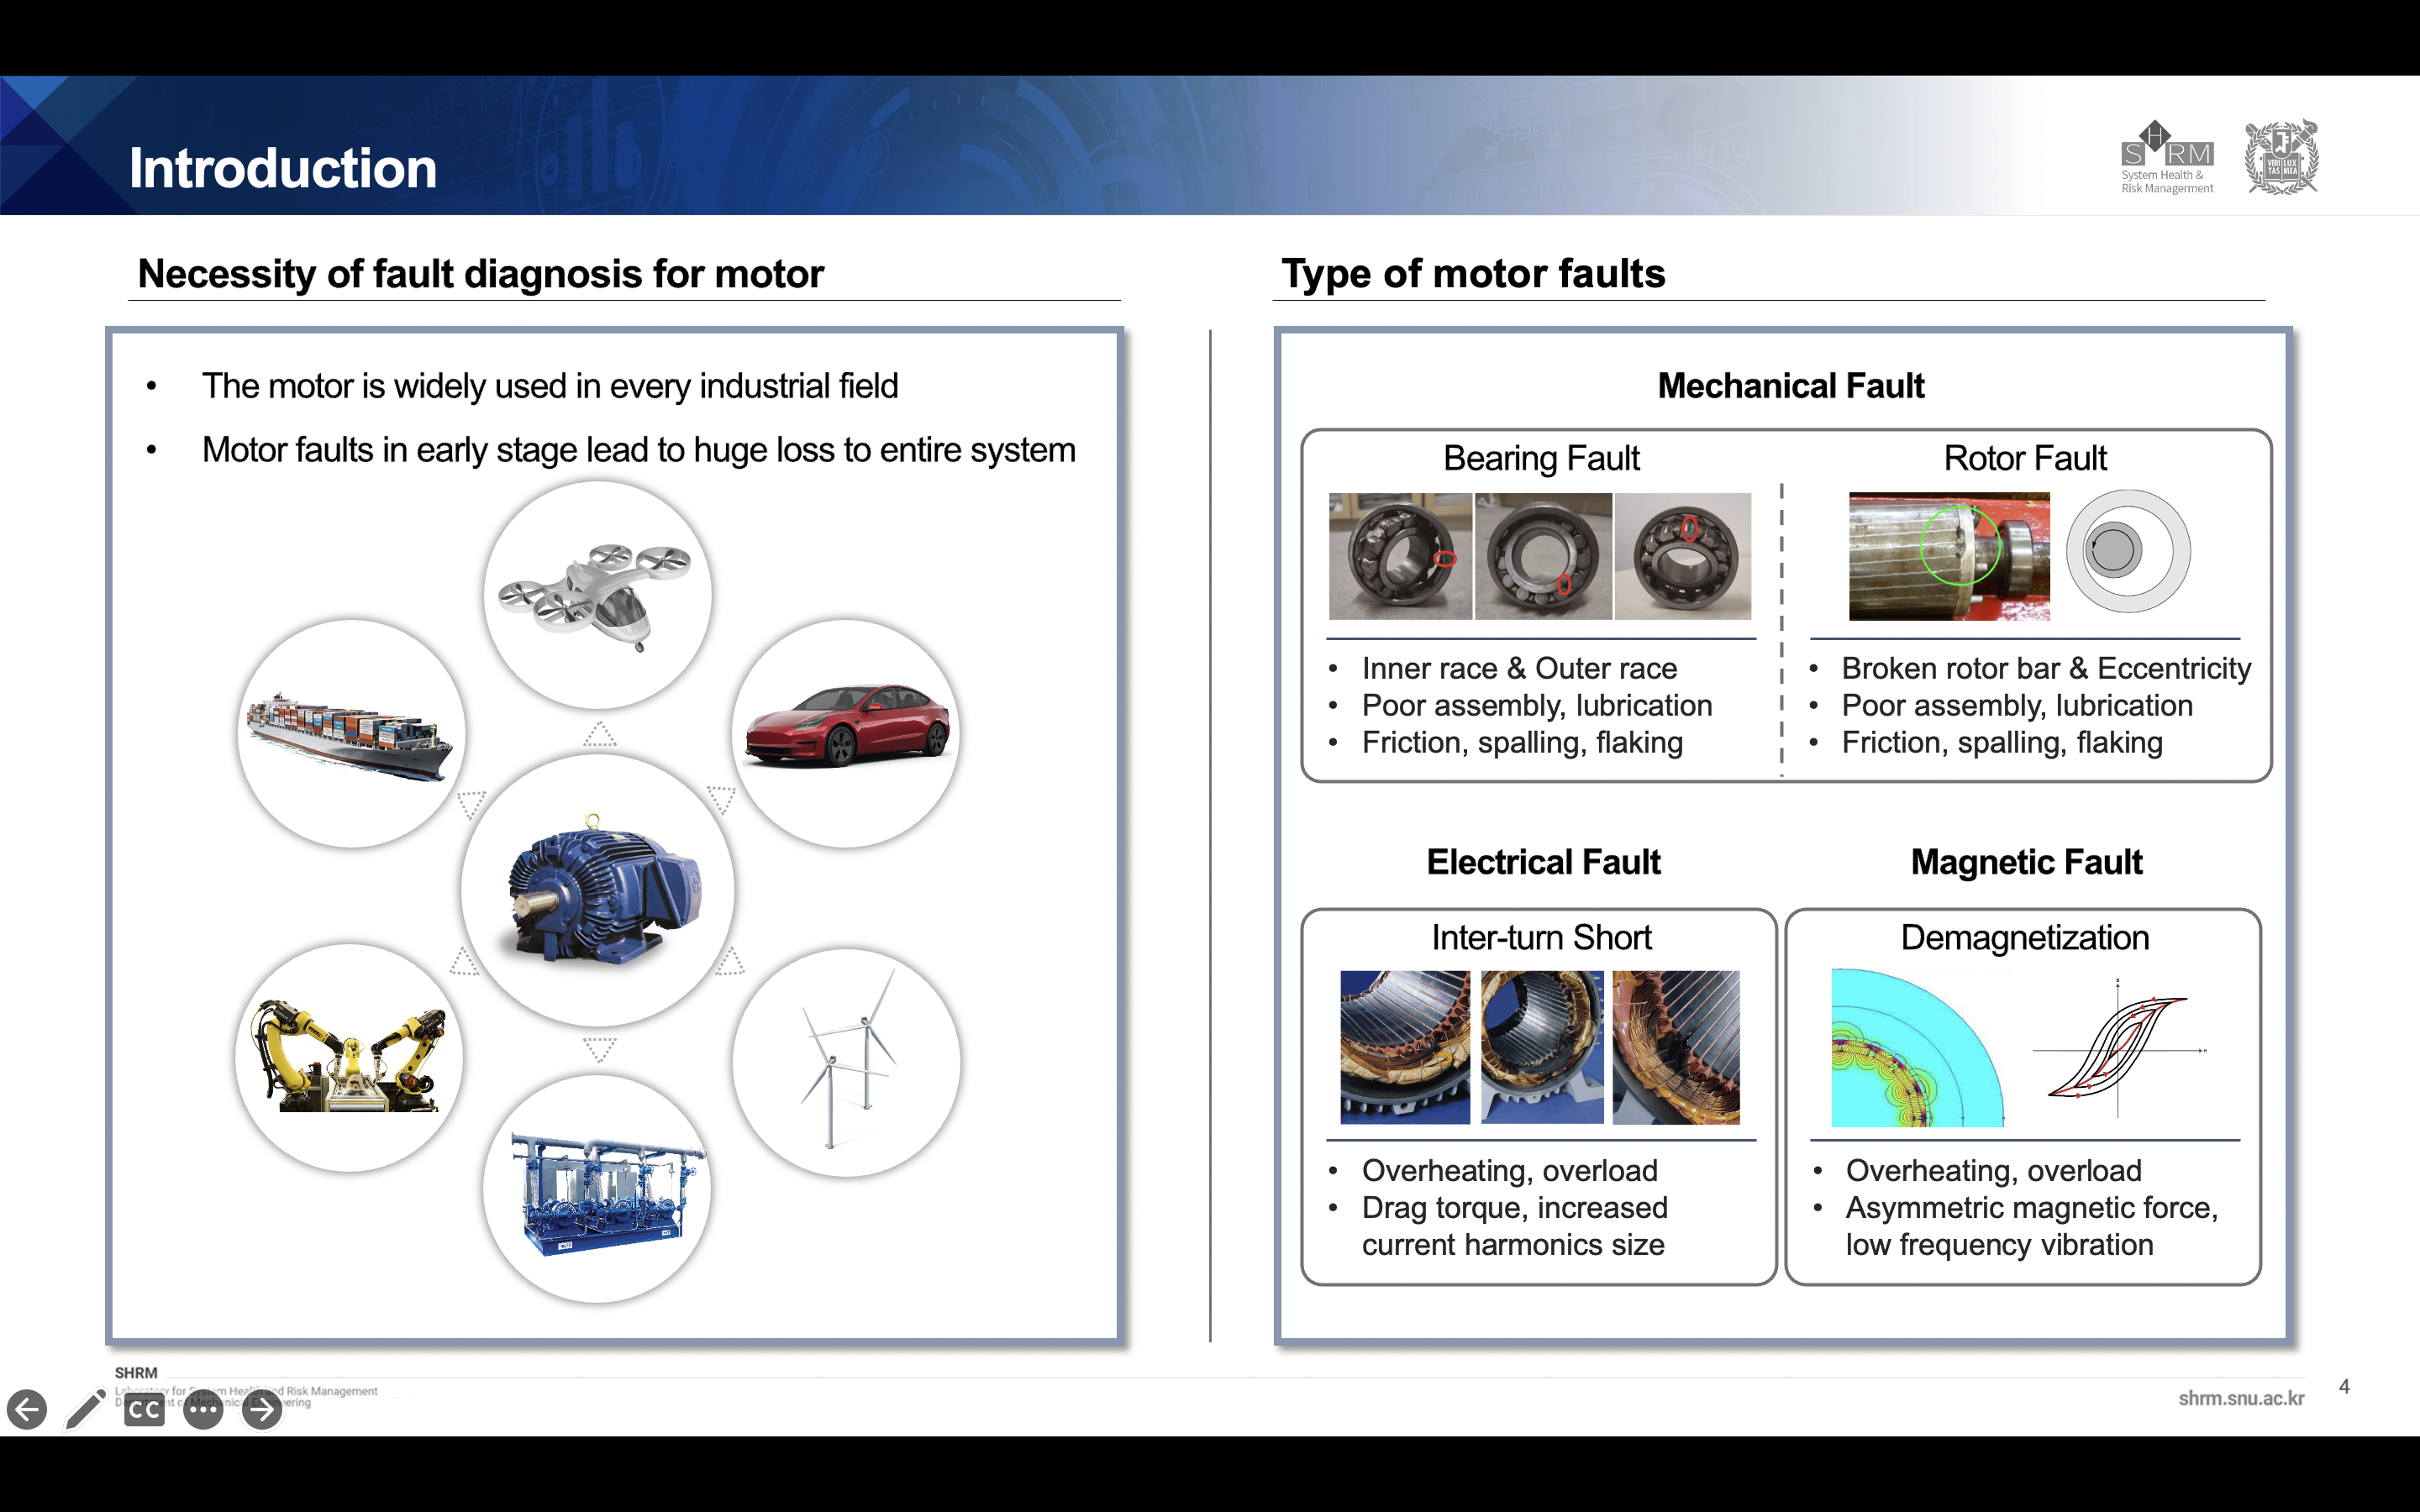Click 'Type of motor faults' heading
This screenshot has height=1512, width=2420.
tap(1473, 274)
